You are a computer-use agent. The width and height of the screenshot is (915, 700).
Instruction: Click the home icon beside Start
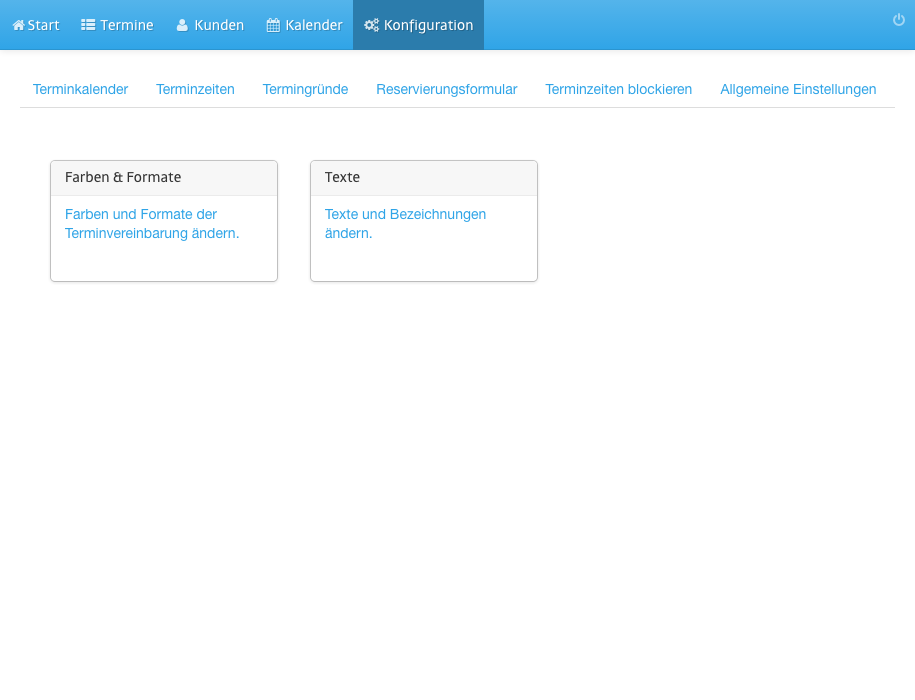coord(19,25)
